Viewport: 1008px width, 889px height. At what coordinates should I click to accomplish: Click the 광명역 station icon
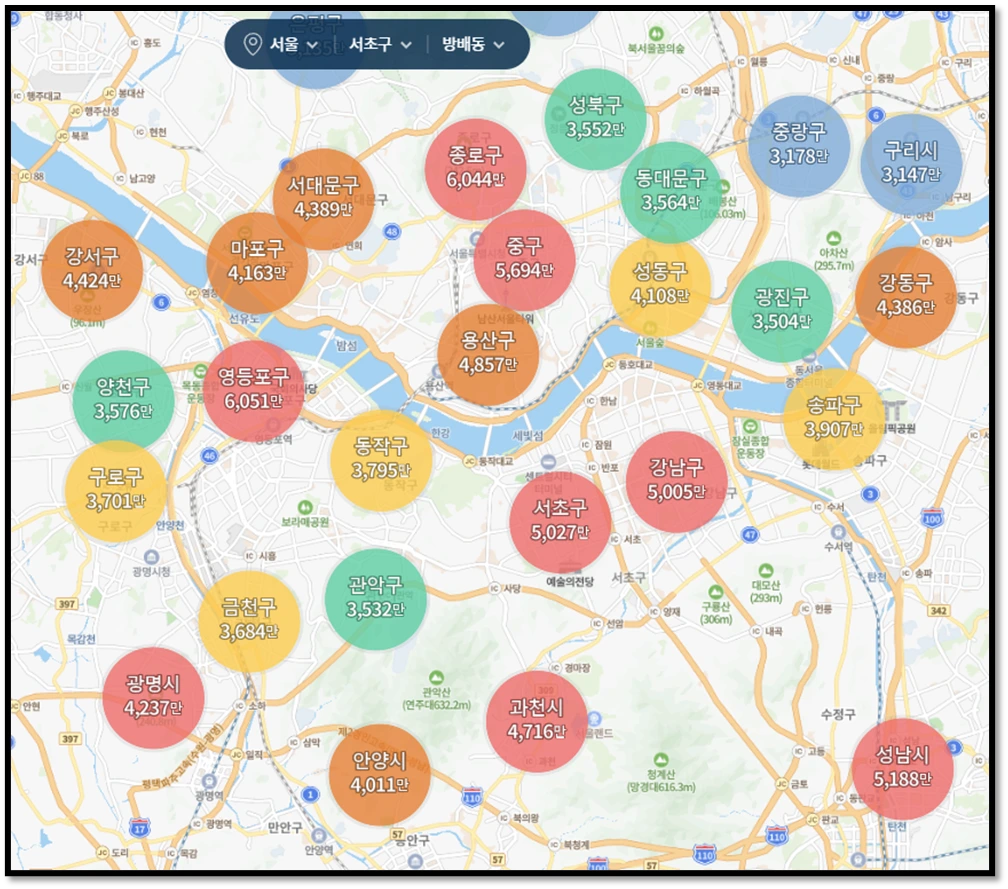click(208, 781)
